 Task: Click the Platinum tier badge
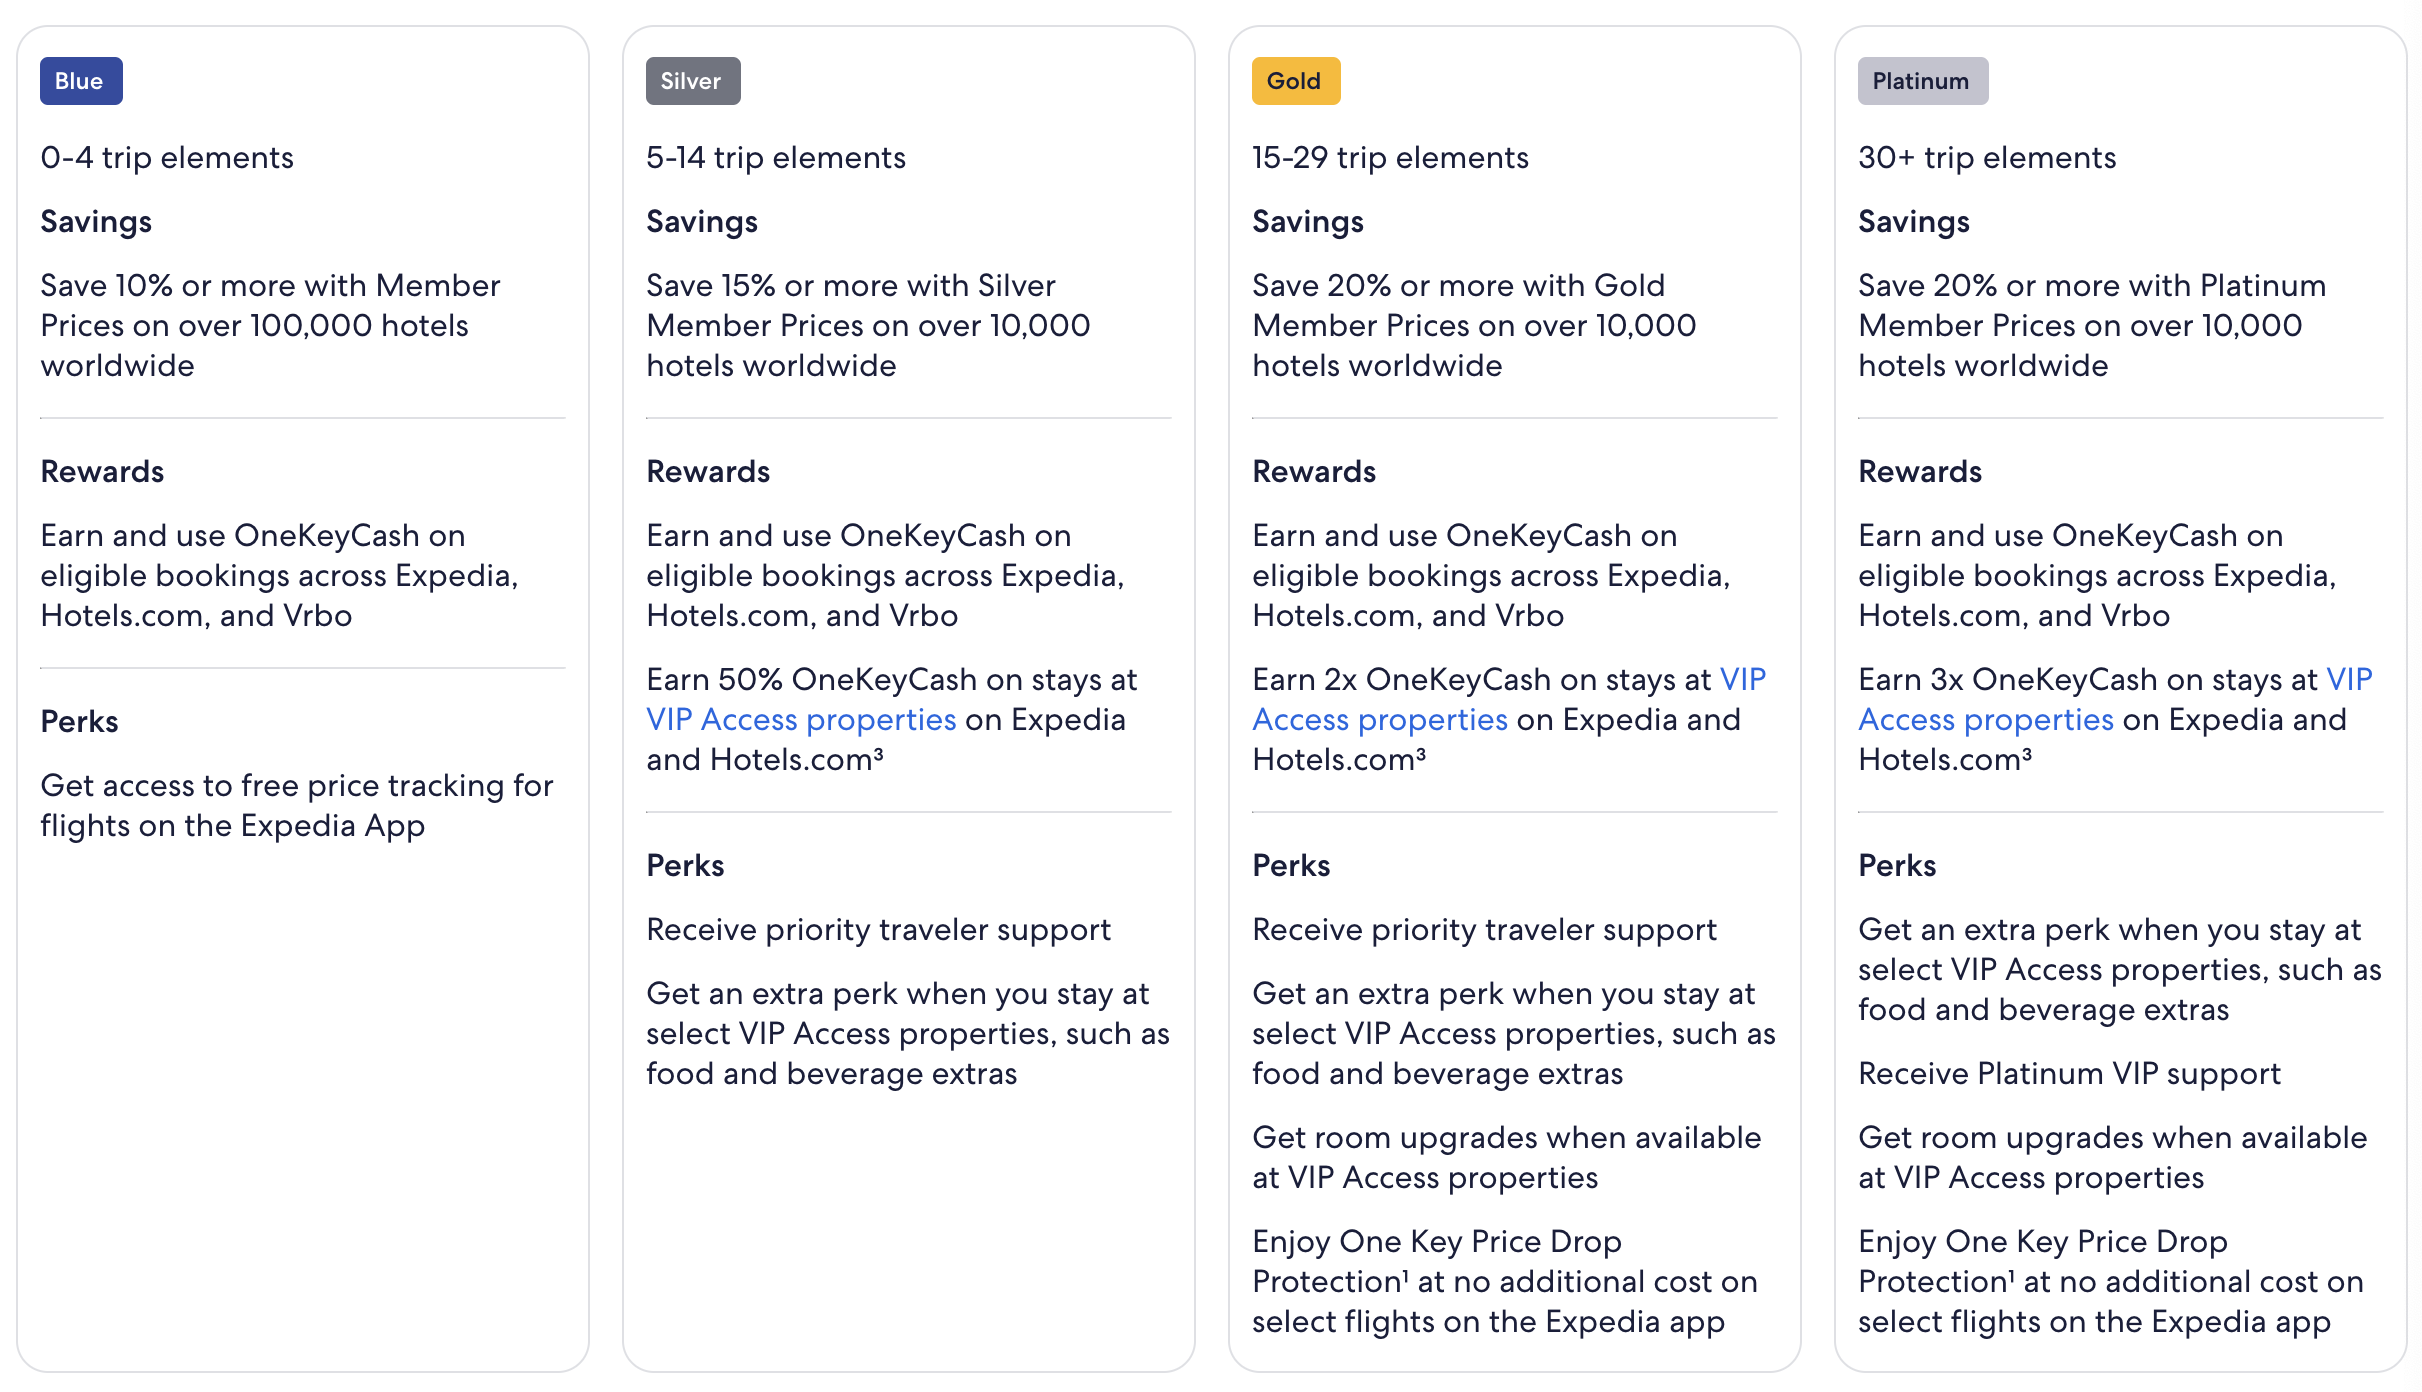pyautogui.click(x=1923, y=81)
